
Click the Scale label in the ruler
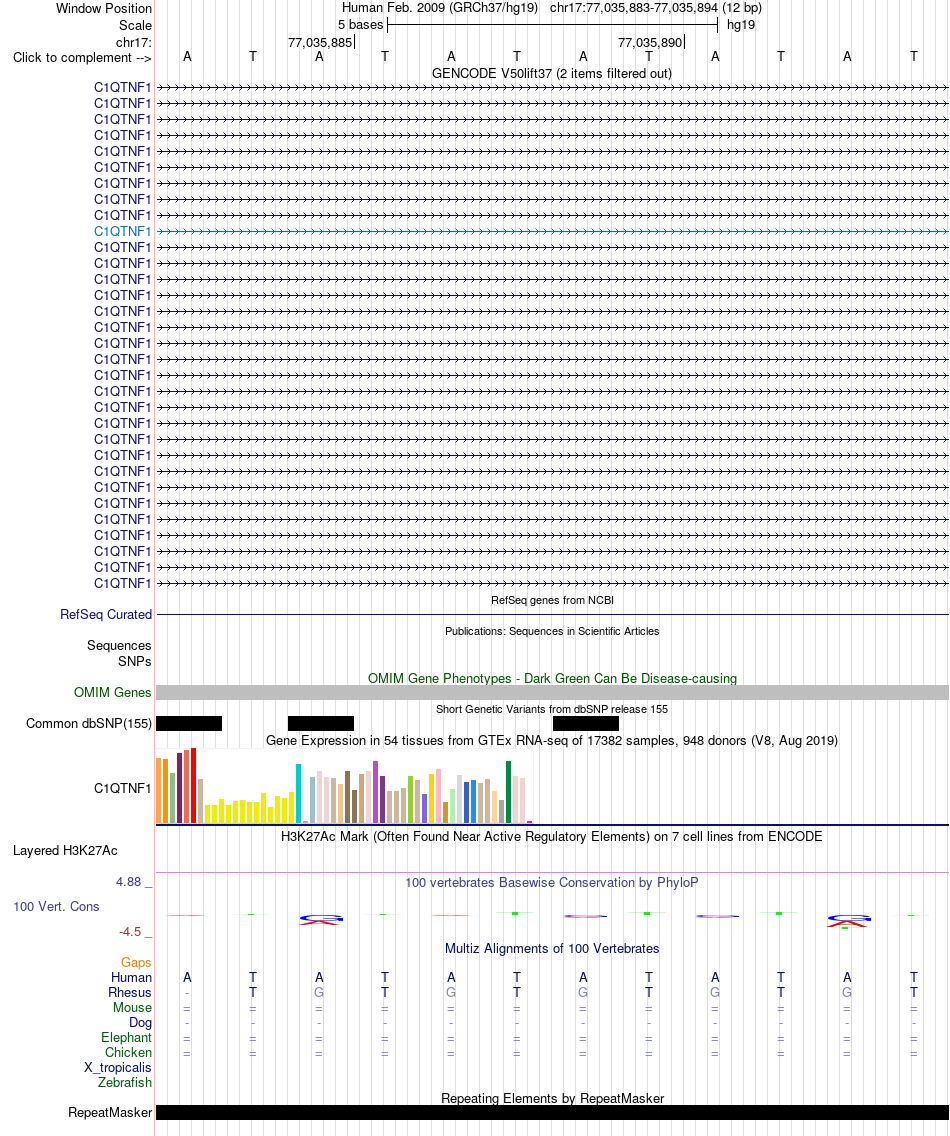pos(136,25)
